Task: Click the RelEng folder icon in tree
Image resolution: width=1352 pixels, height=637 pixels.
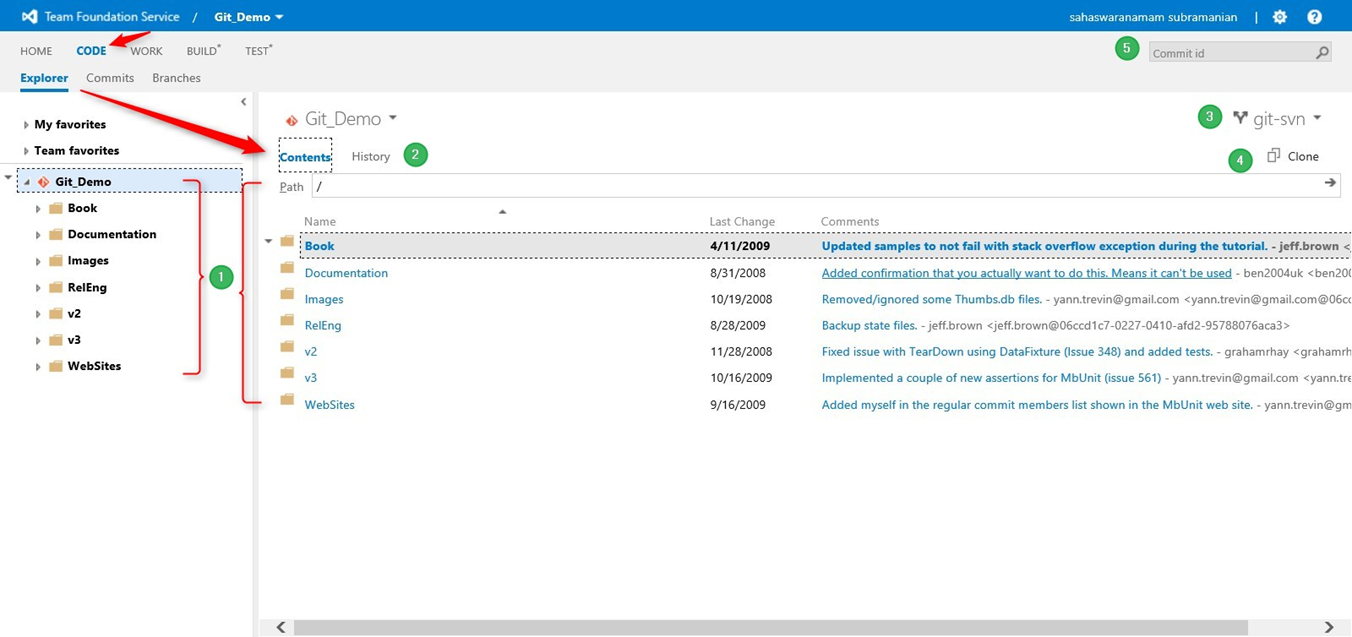Action: click(x=56, y=287)
